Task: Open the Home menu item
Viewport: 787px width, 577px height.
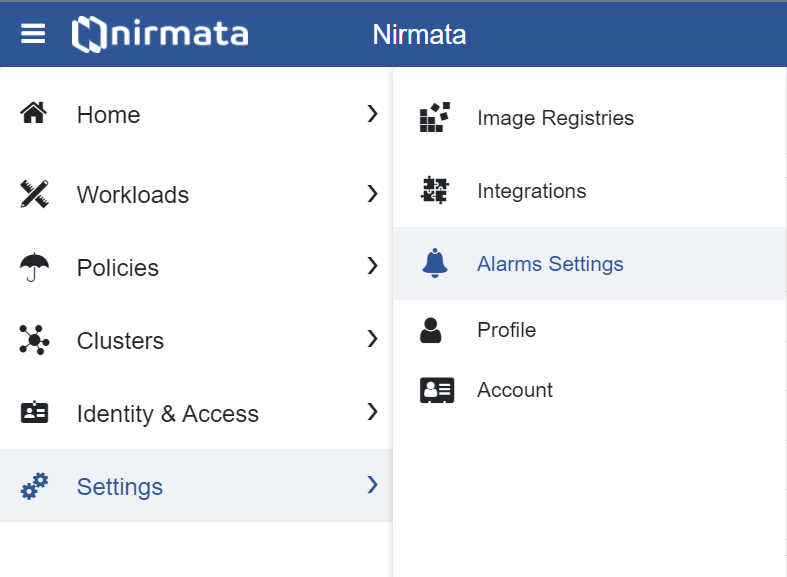Action: pos(196,114)
